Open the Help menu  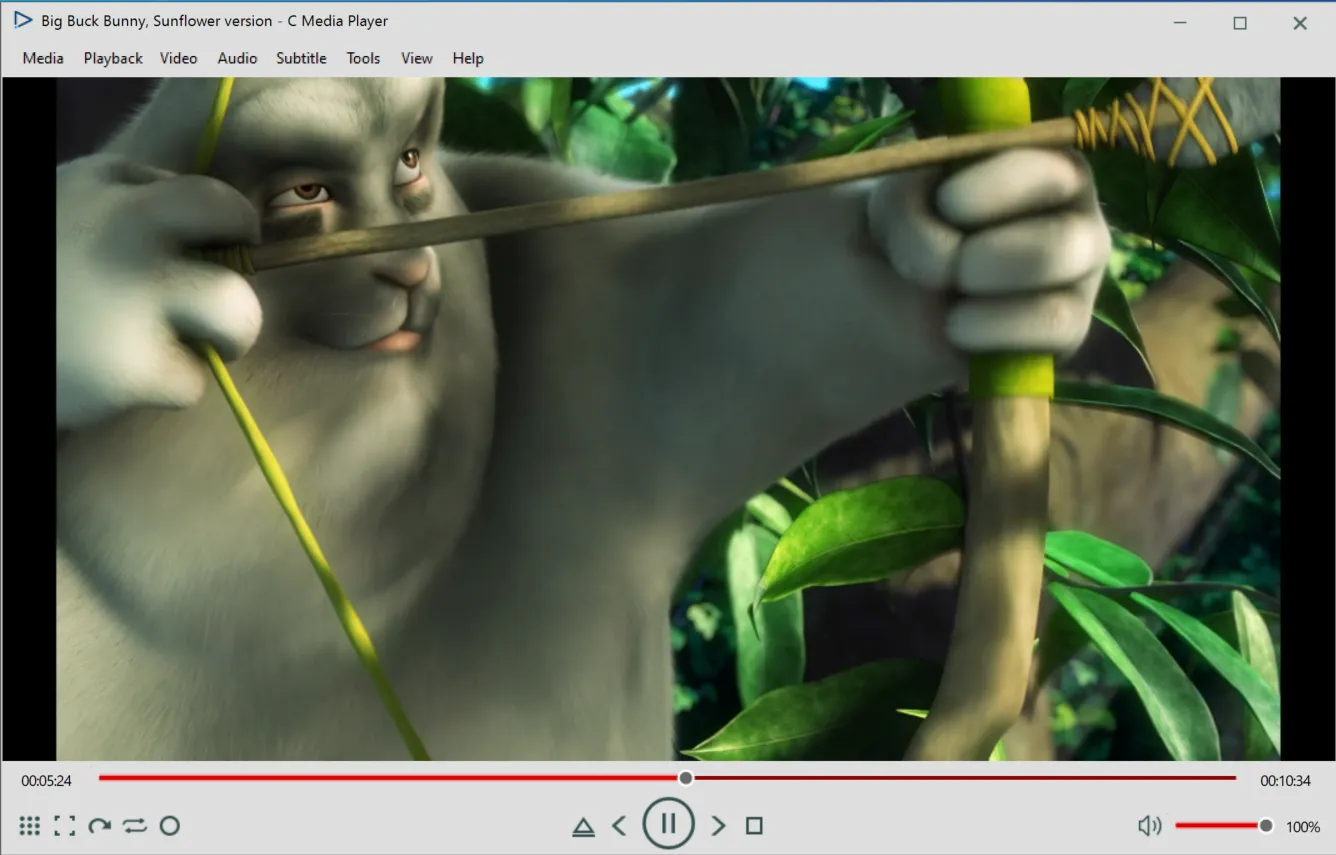point(468,58)
